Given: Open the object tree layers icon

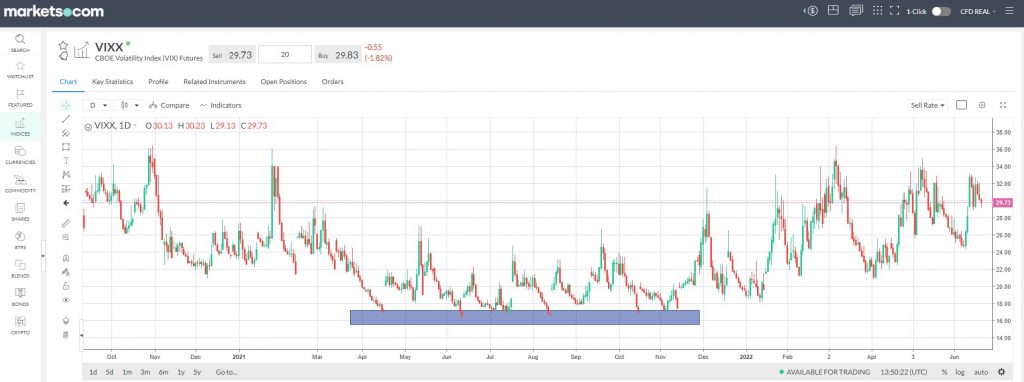Looking at the screenshot, I should pos(65,321).
